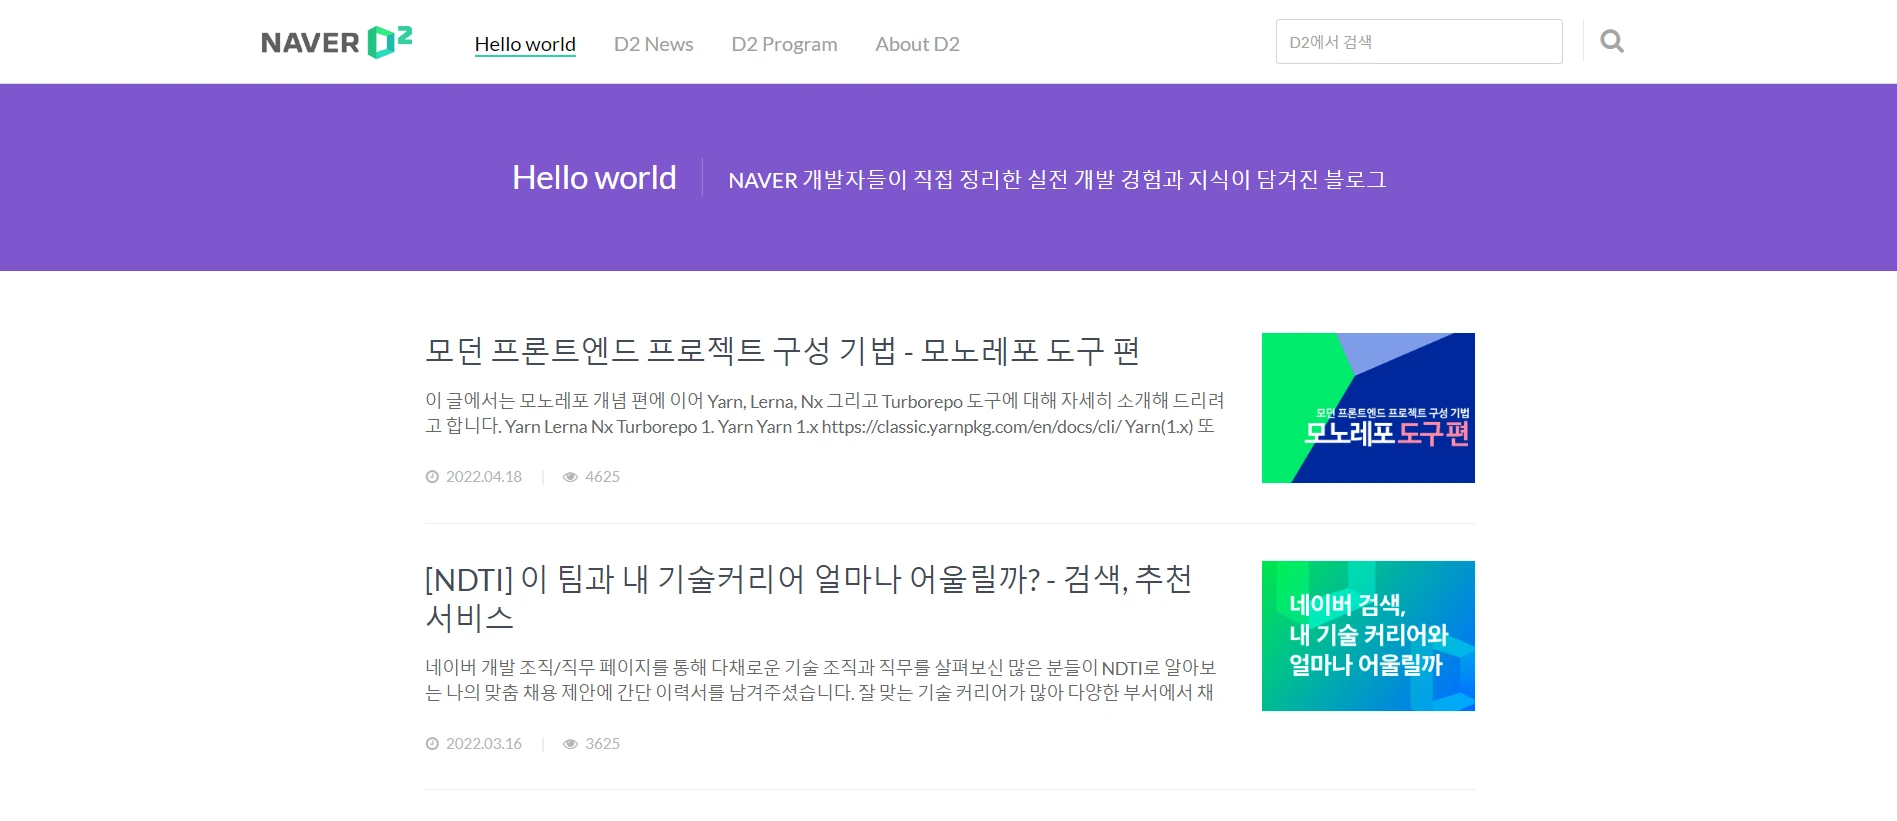
Task: Click excerpt starting 네이버 개발 조직/직무
Action: coord(821,680)
